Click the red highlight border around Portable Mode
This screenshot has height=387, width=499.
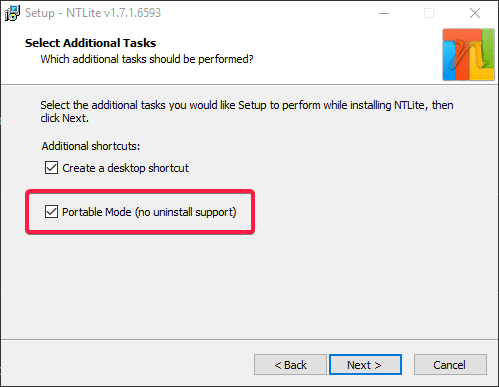pyautogui.click(x=140, y=191)
